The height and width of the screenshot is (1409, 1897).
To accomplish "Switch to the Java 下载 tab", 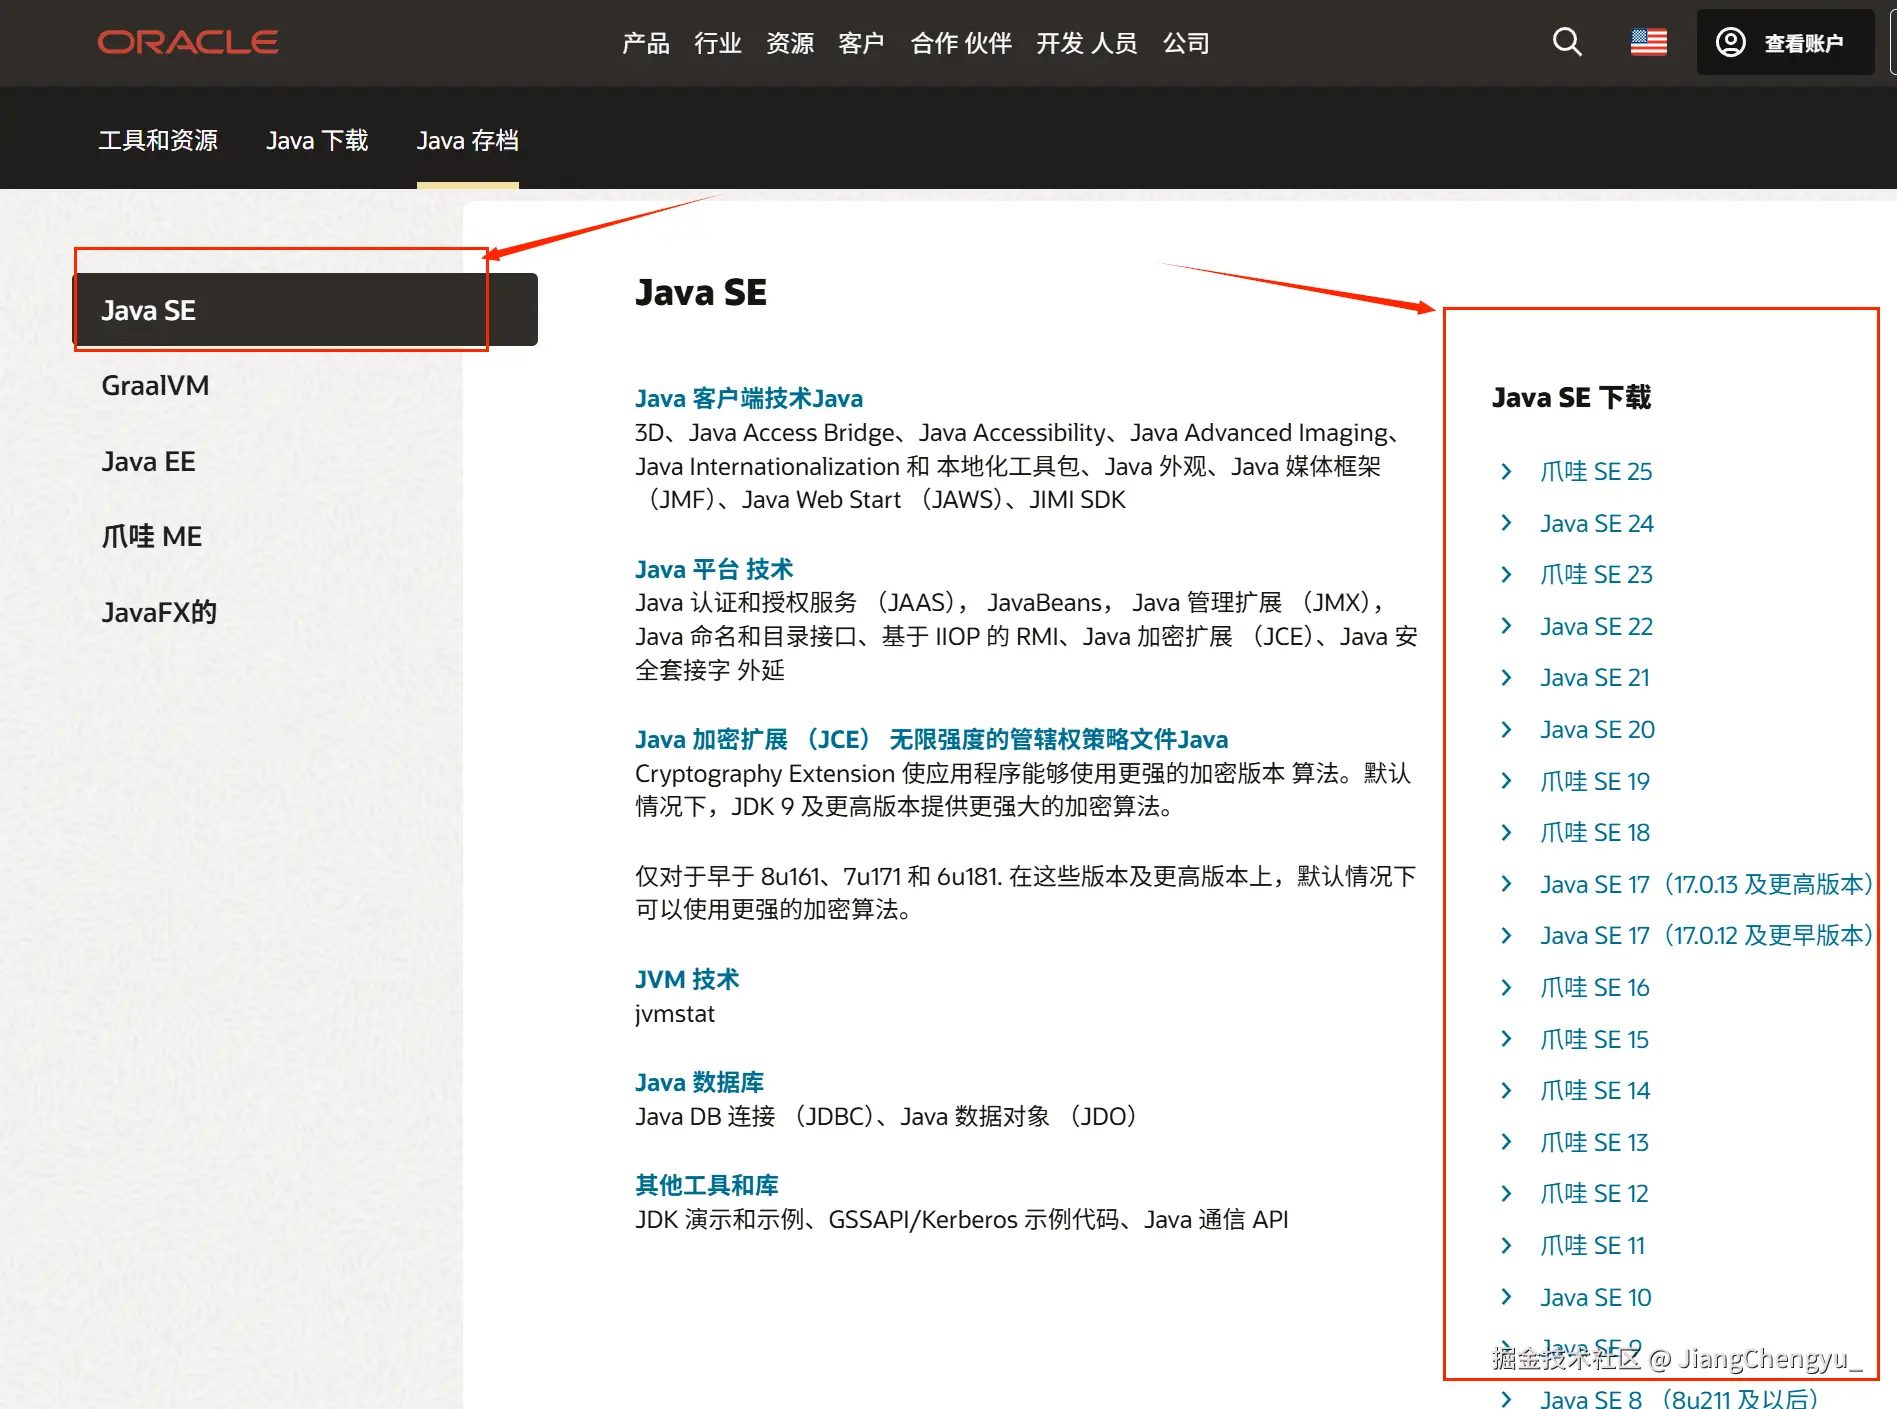I will 317,140.
